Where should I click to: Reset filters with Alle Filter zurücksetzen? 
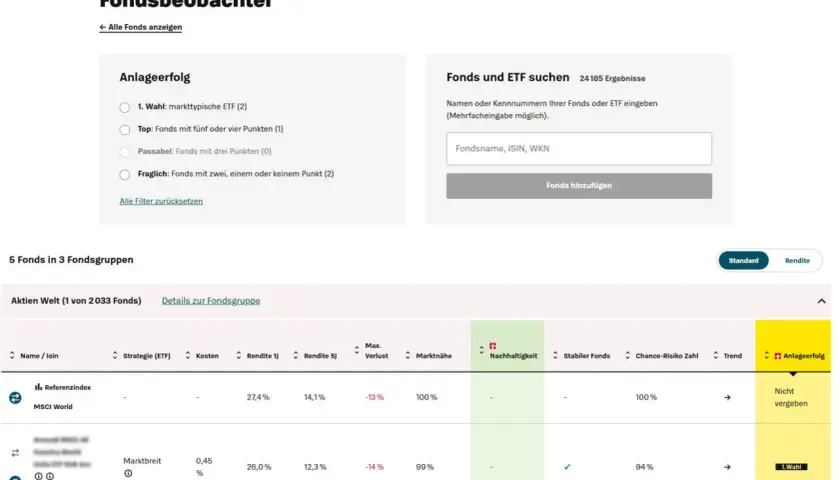pyautogui.click(x=161, y=201)
